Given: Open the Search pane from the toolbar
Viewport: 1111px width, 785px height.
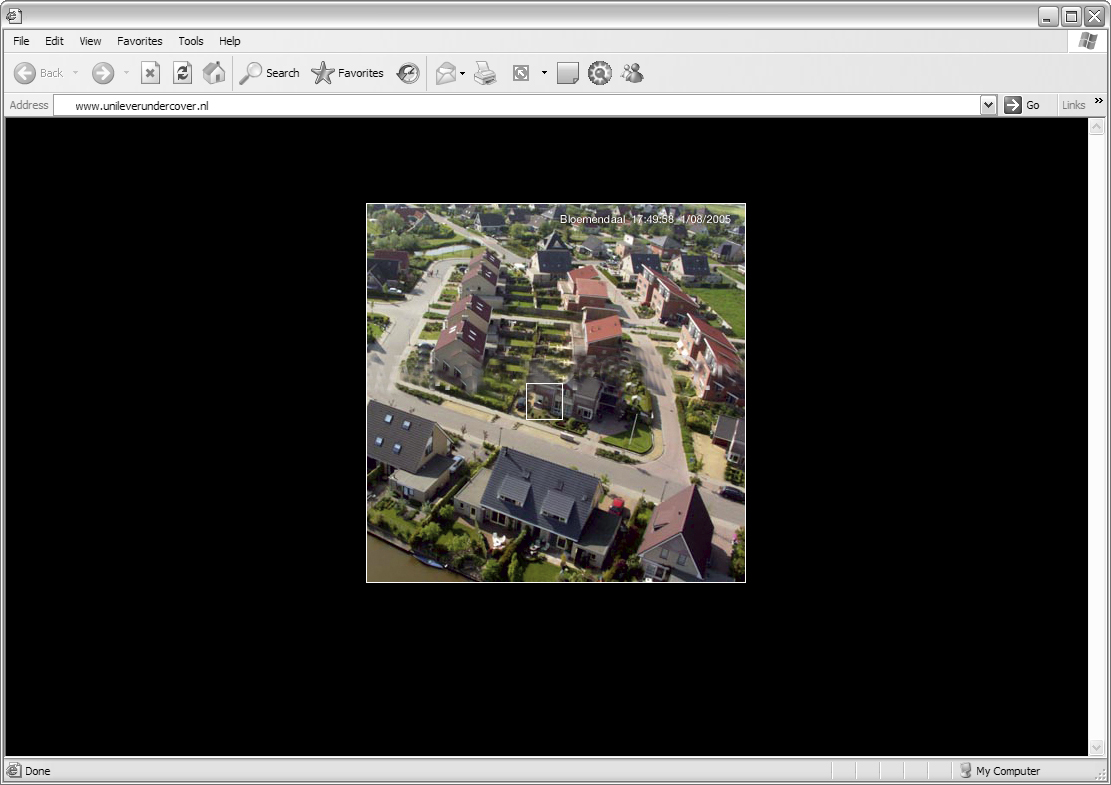Looking at the screenshot, I should [269, 73].
